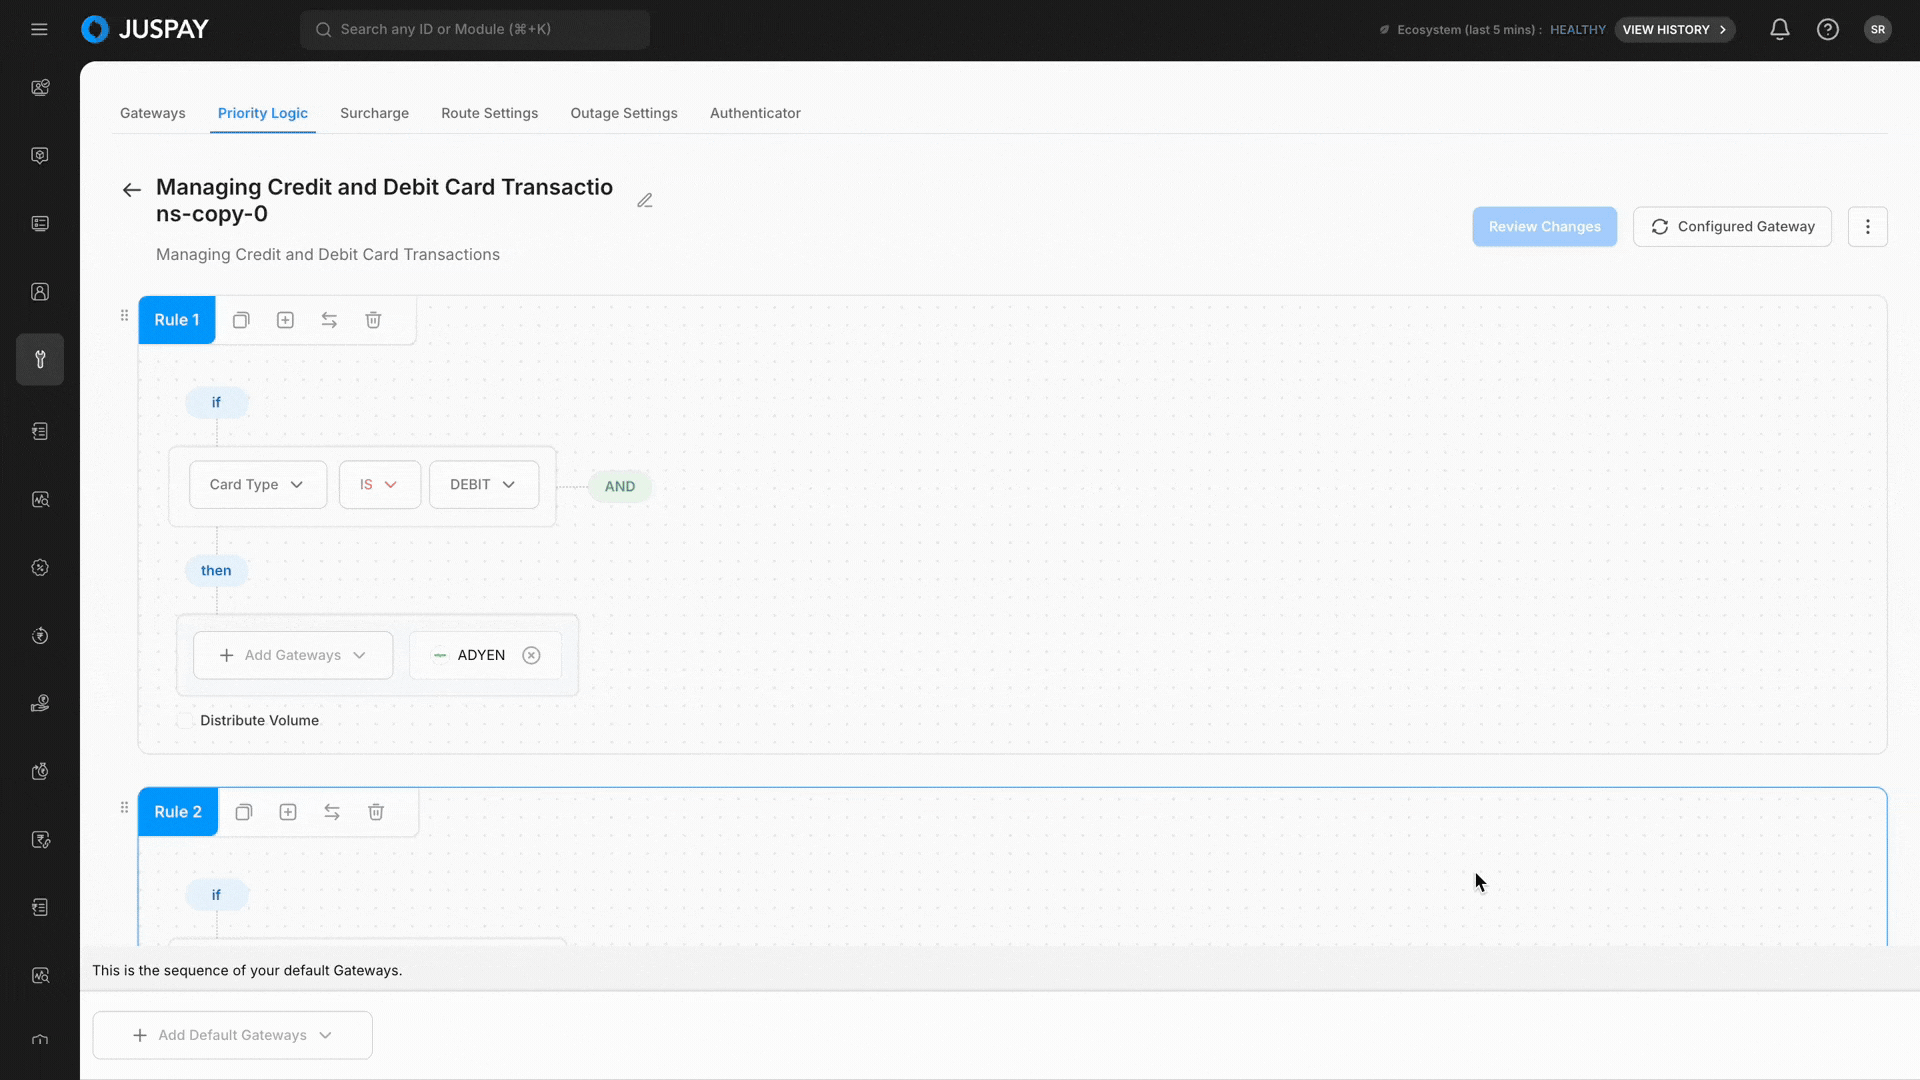The image size is (1920, 1080).
Task: Click the add-block icon in Rule 1 toolbar
Action: (285, 320)
